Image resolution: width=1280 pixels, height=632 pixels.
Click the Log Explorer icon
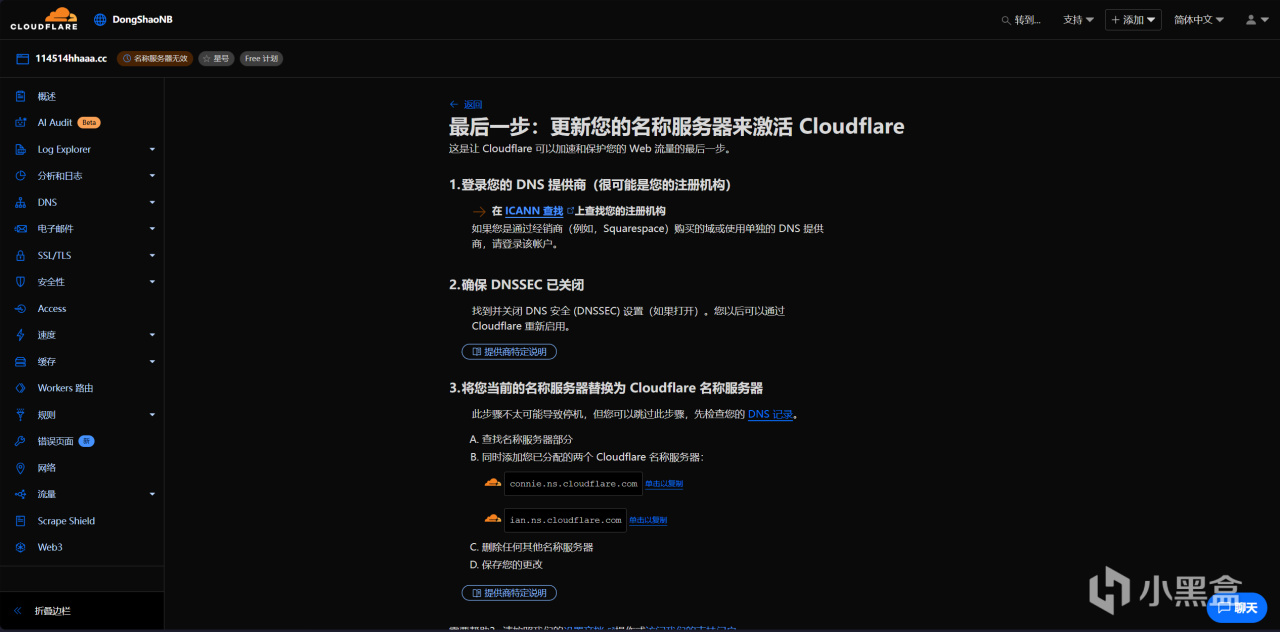[21, 149]
